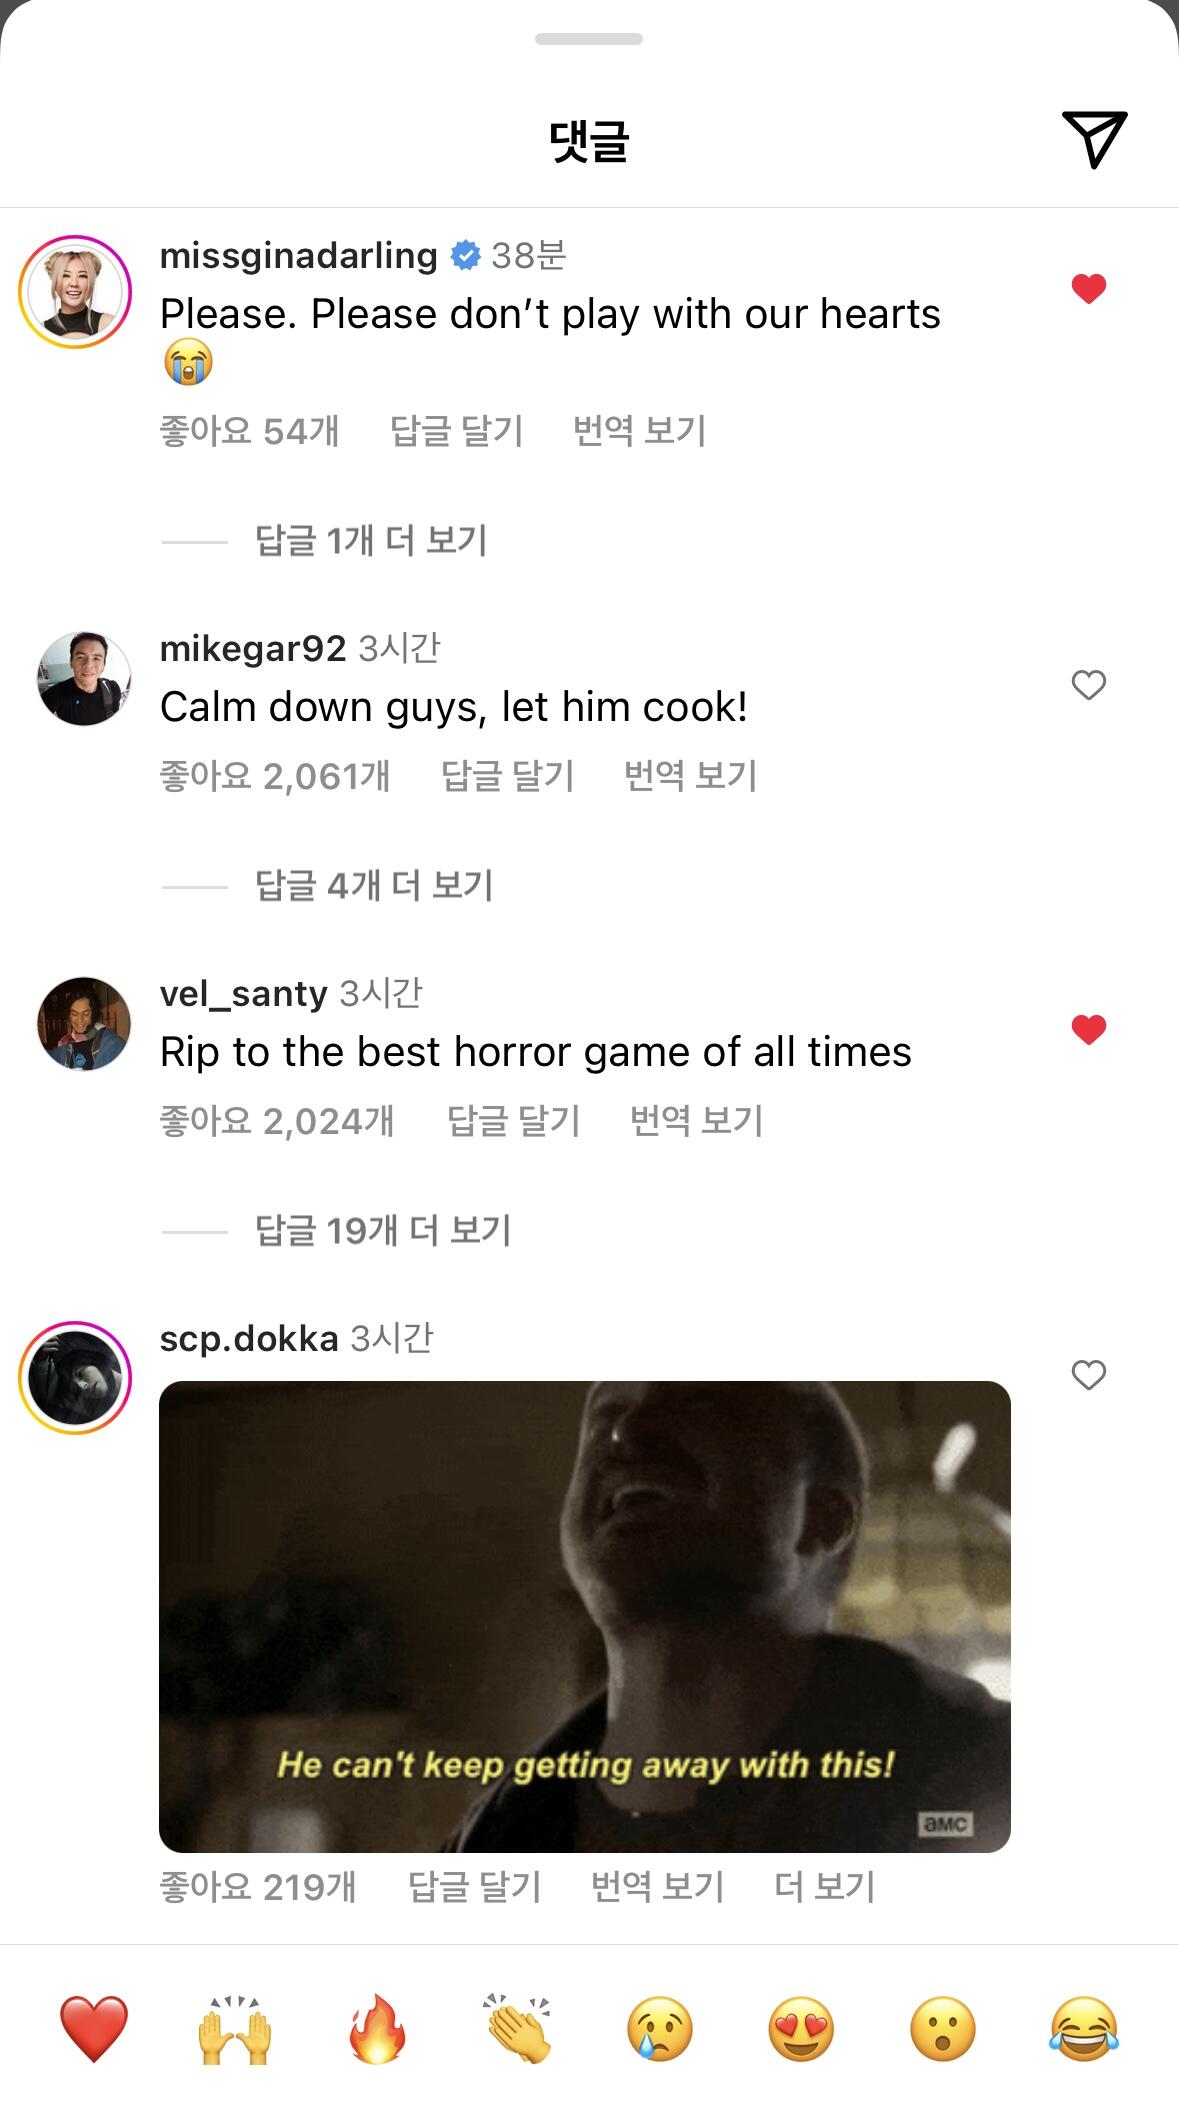1179x2111 pixels.
Task: Expand 19 more replies under vel_santy
Action: pos(383,1231)
